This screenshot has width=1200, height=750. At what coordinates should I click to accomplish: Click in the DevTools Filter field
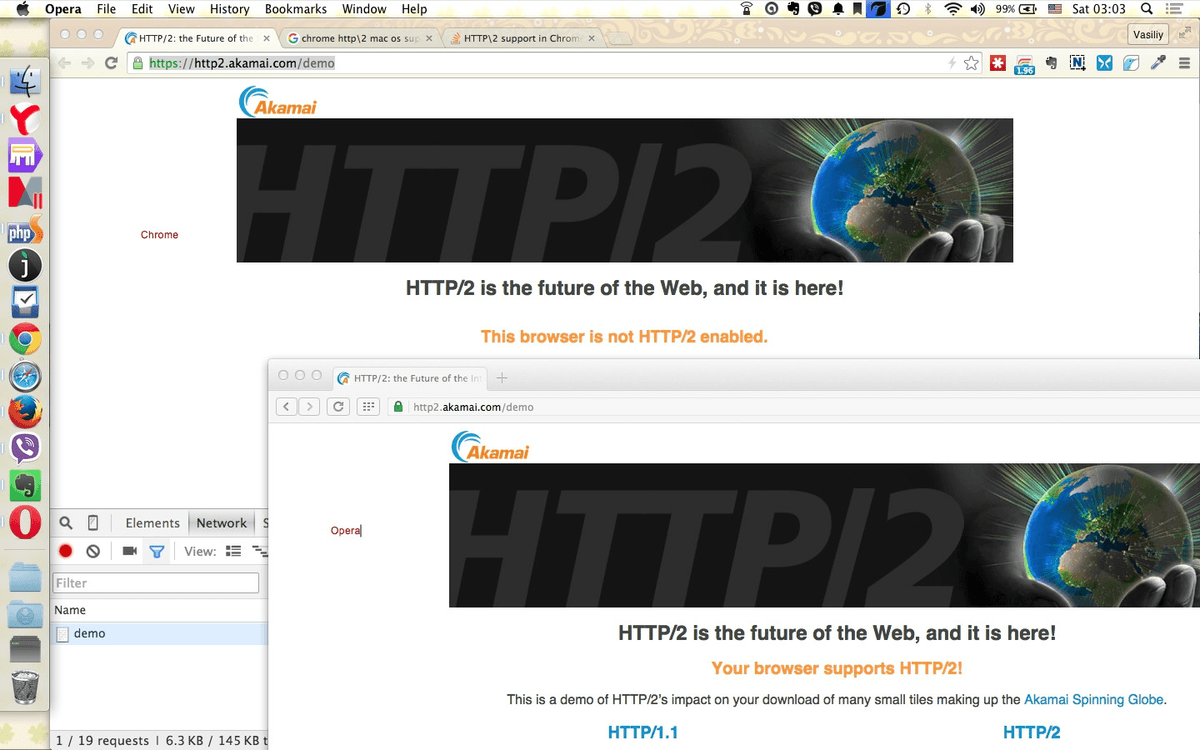click(156, 583)
